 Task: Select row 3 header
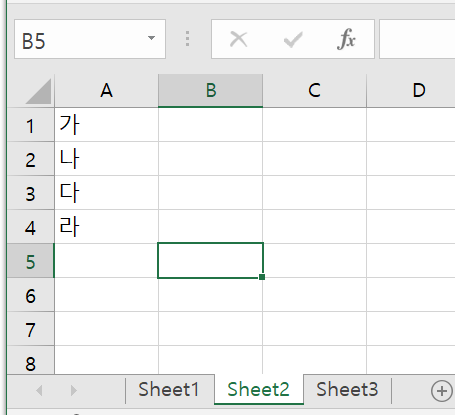click(x=30, y=193)
